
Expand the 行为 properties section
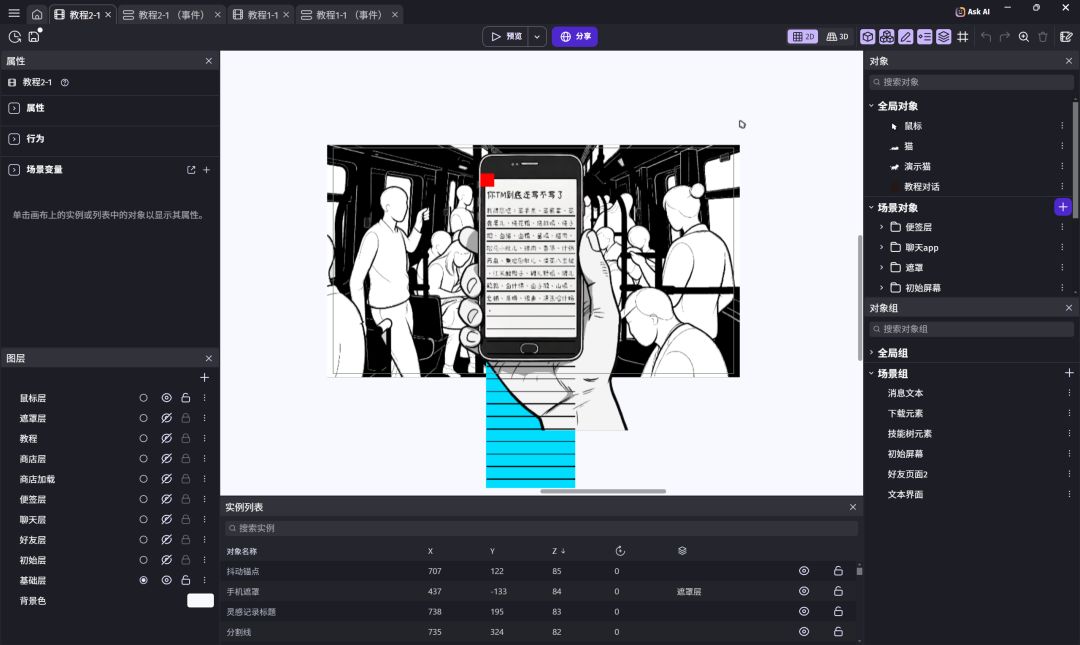[14, 139]
